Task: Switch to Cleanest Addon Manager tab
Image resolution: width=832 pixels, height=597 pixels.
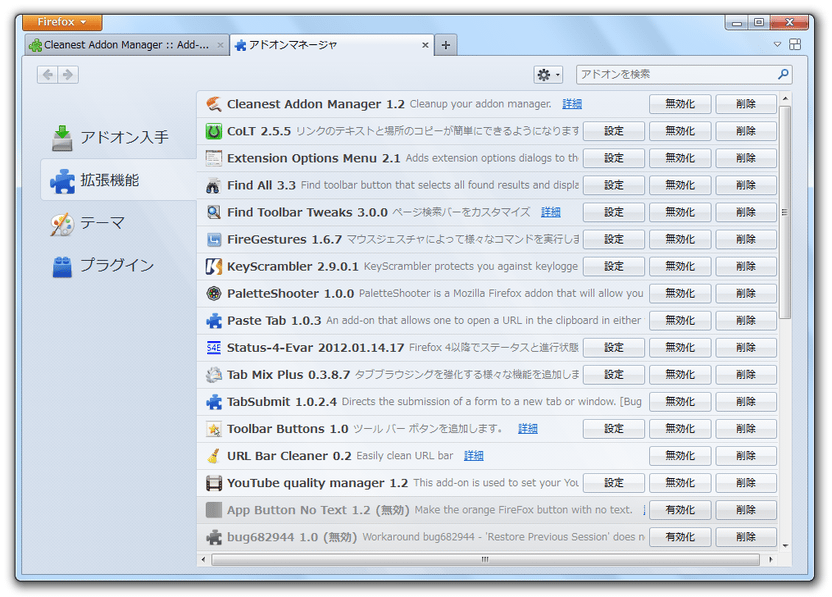Action: pyautogui.click(x=127, y=45)
